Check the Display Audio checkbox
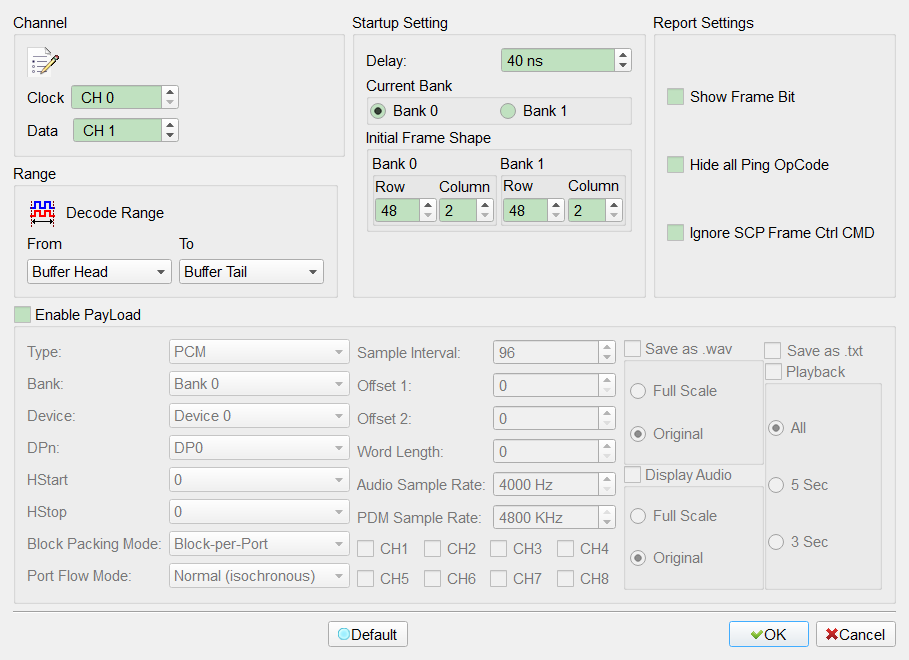The height and width of the screenshot is (660, 909). pos(632,474)
